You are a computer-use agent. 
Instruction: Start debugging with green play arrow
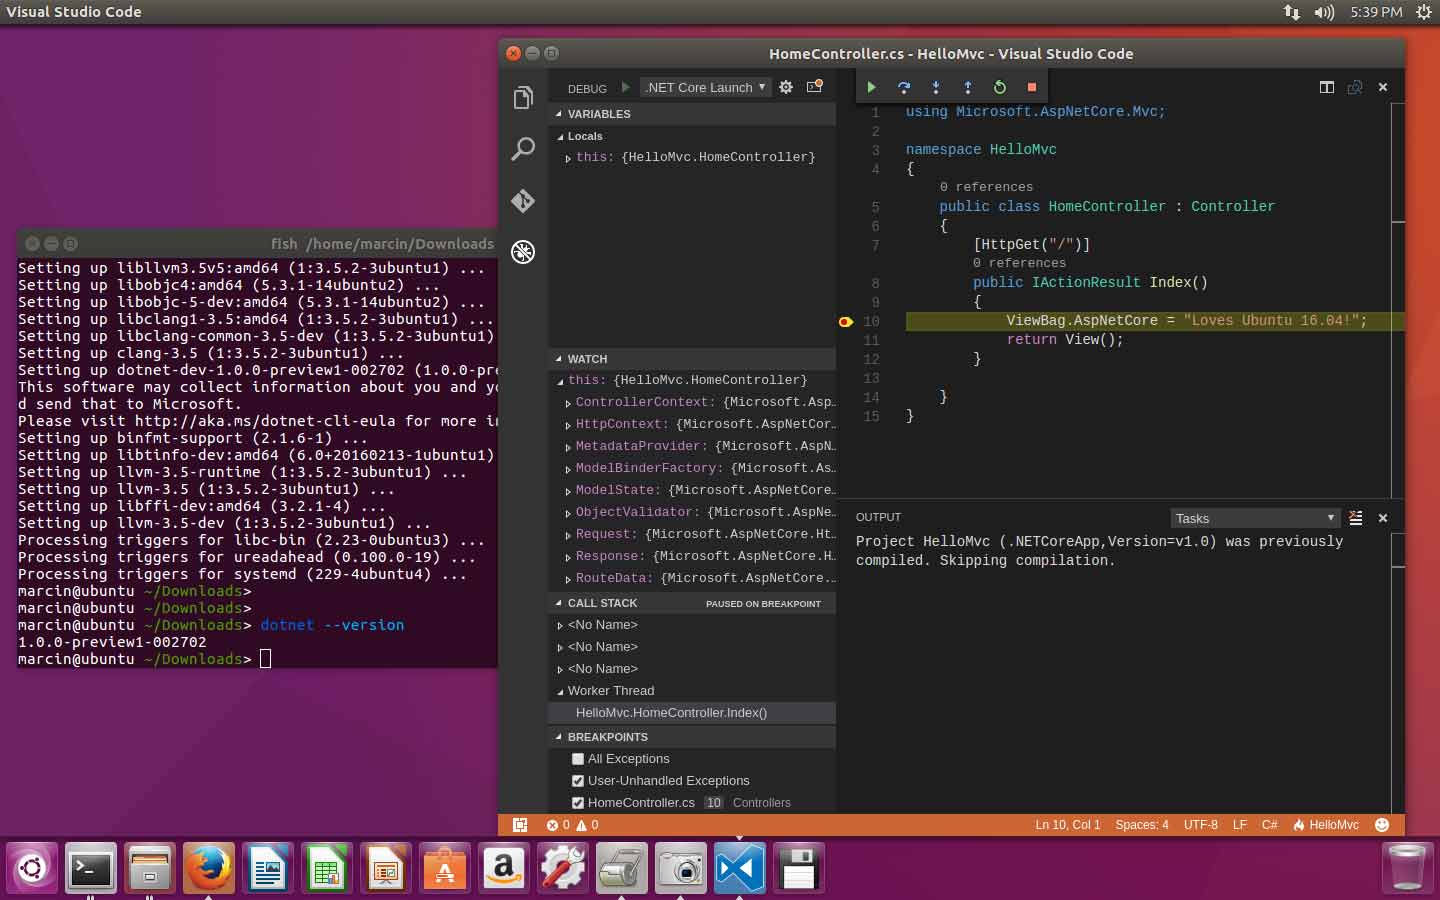click(626, 87)
